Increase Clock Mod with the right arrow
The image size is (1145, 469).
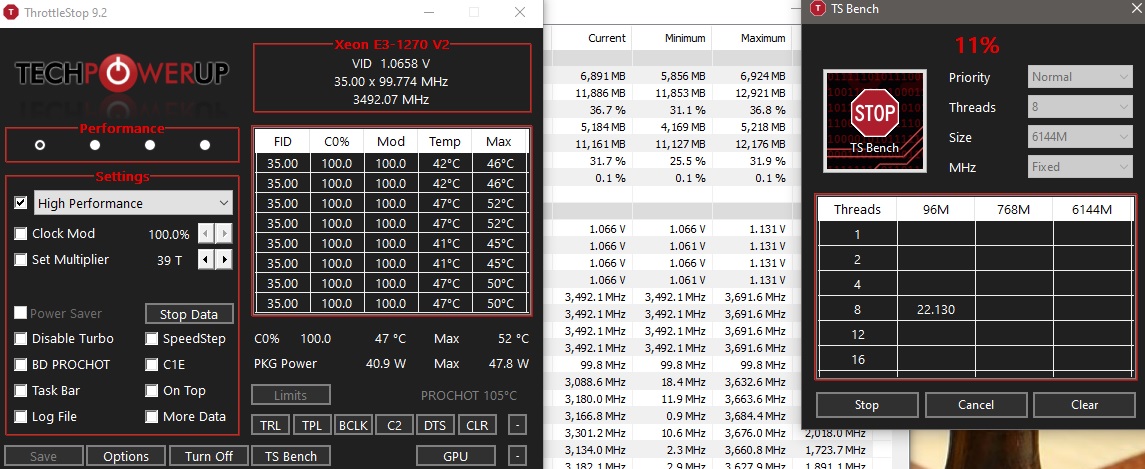[x=224, y=234]
